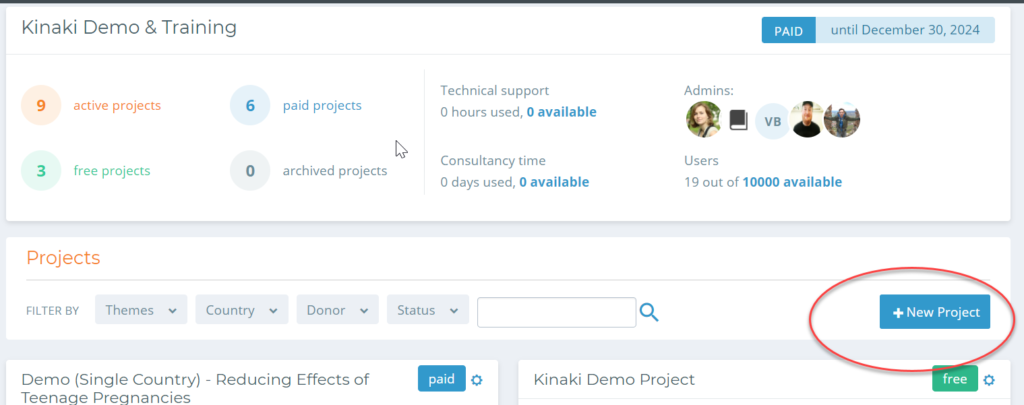Click the 10000 available users link
Viewport: 1024px width, 405px height.
(792, 182)
